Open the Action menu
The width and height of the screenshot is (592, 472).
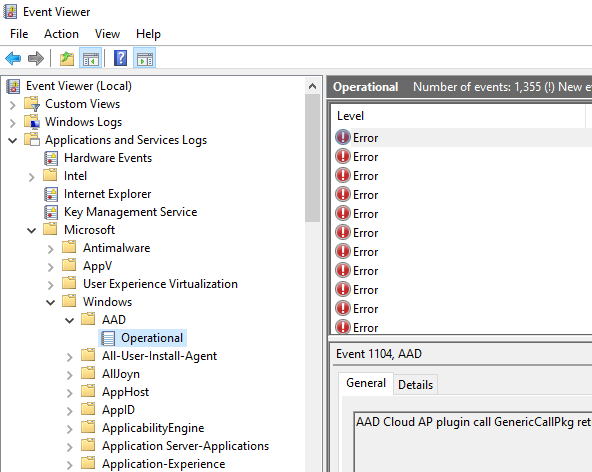pyautogui.click(x=62, y=34)
